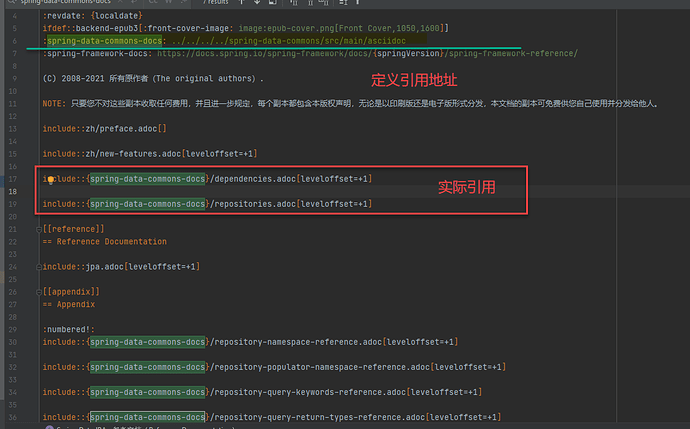The height and width of the screenshot is (429, 690).
Task: Click '/repository-namespace-reference.adoc' include path
Action: (296, 342)
